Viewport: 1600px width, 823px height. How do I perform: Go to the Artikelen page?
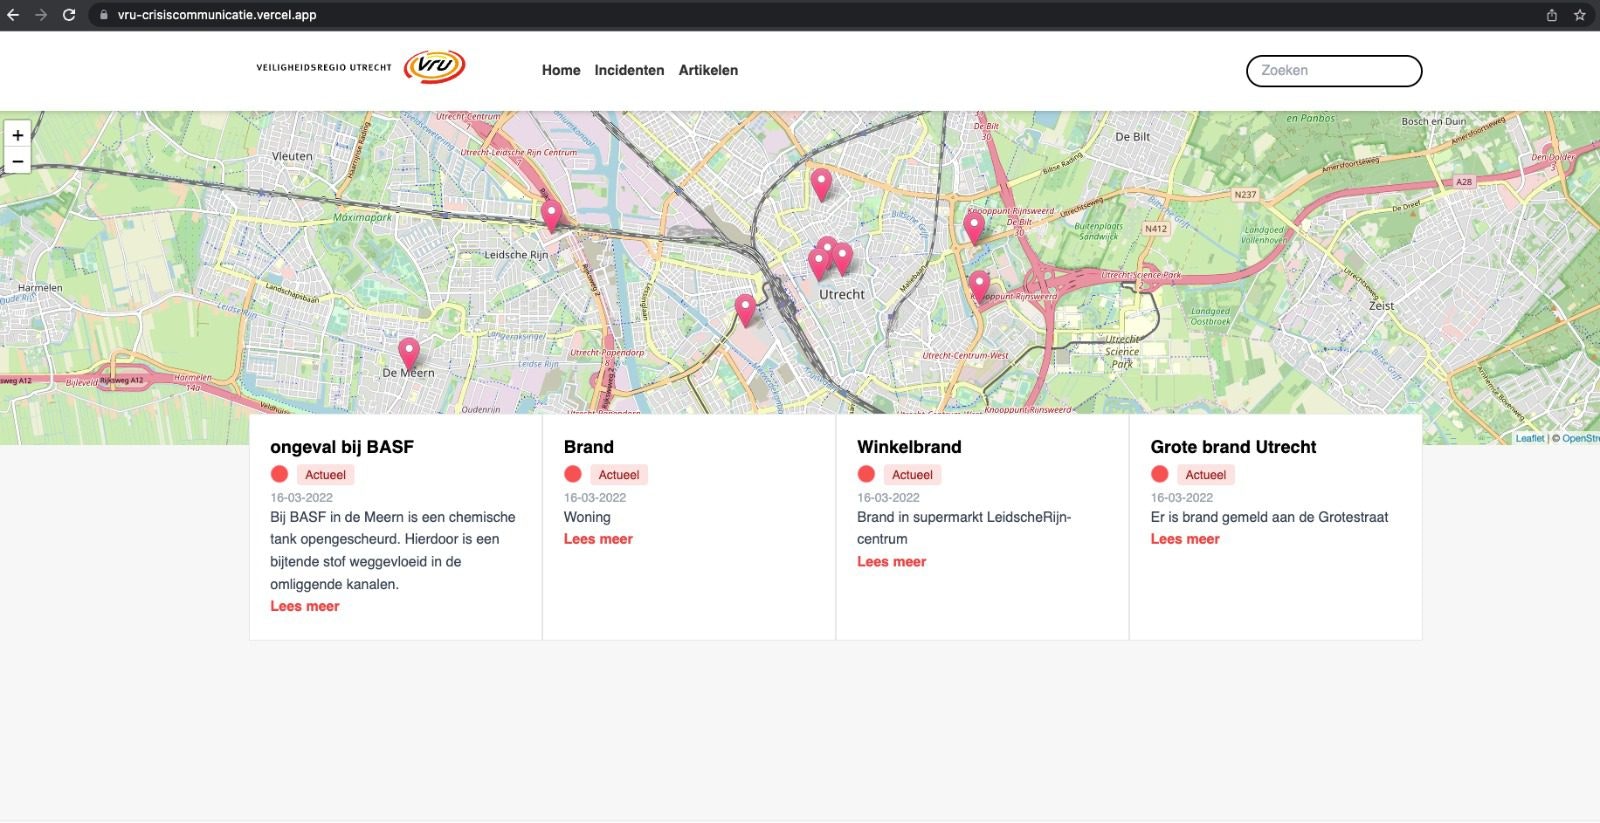(708, 70)
